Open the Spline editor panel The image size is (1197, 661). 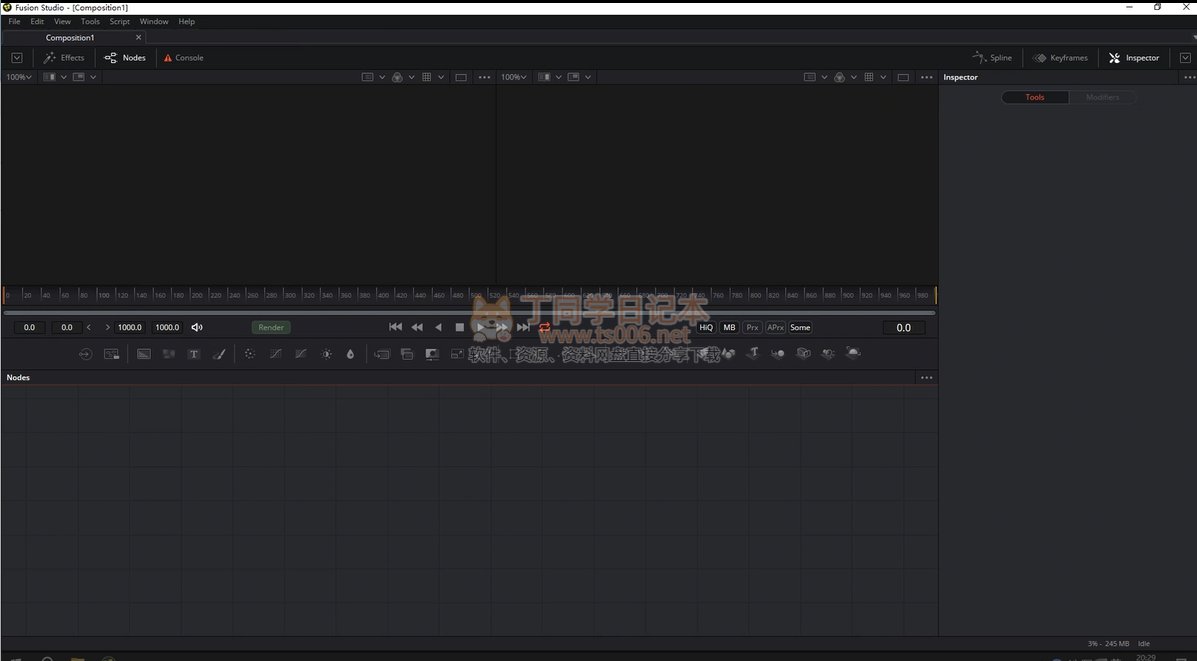pyautogui.click(x=992, y=58)
